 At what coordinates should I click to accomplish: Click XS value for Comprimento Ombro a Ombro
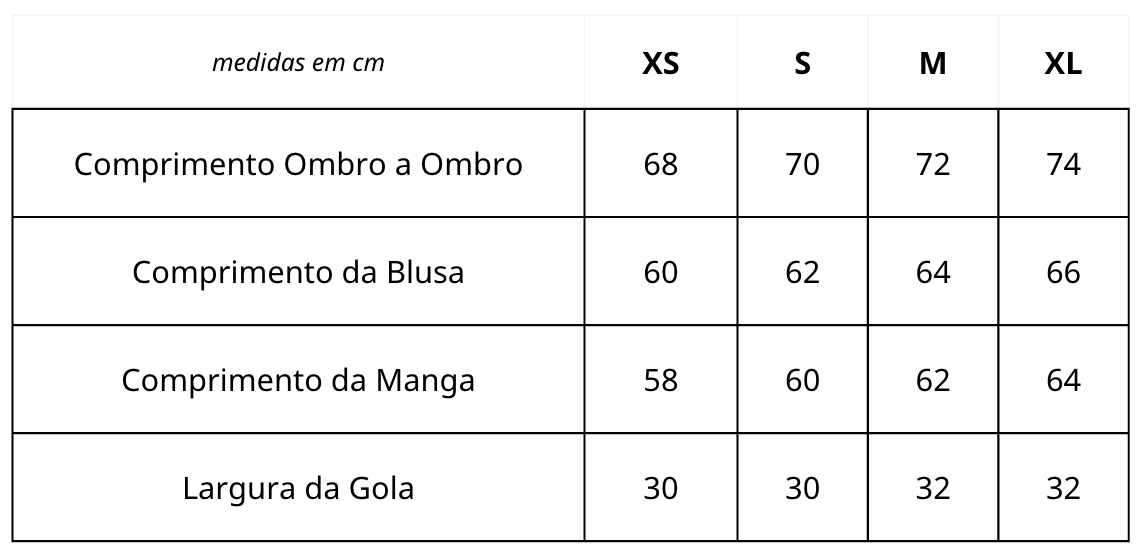660,163
